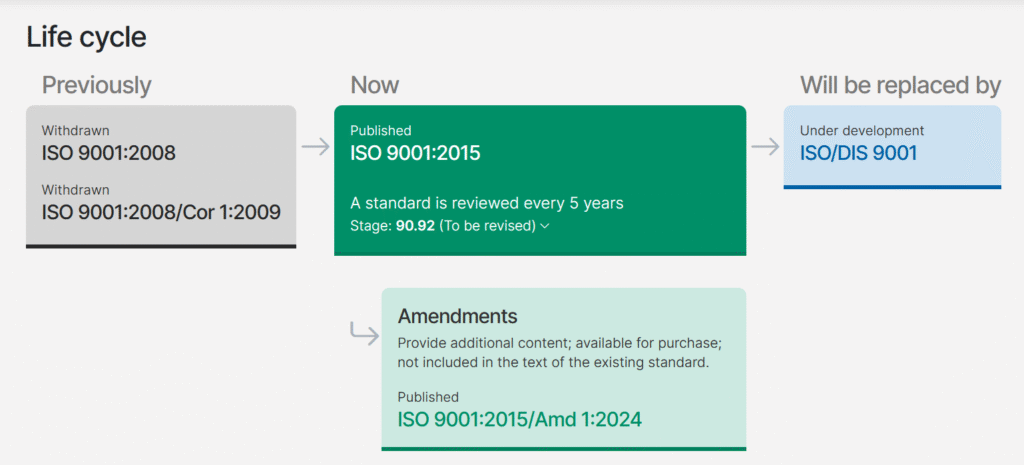Click the arrow between Previously and Now
The height and width of the screenshot is (465, 1024).
coord(315,147)
